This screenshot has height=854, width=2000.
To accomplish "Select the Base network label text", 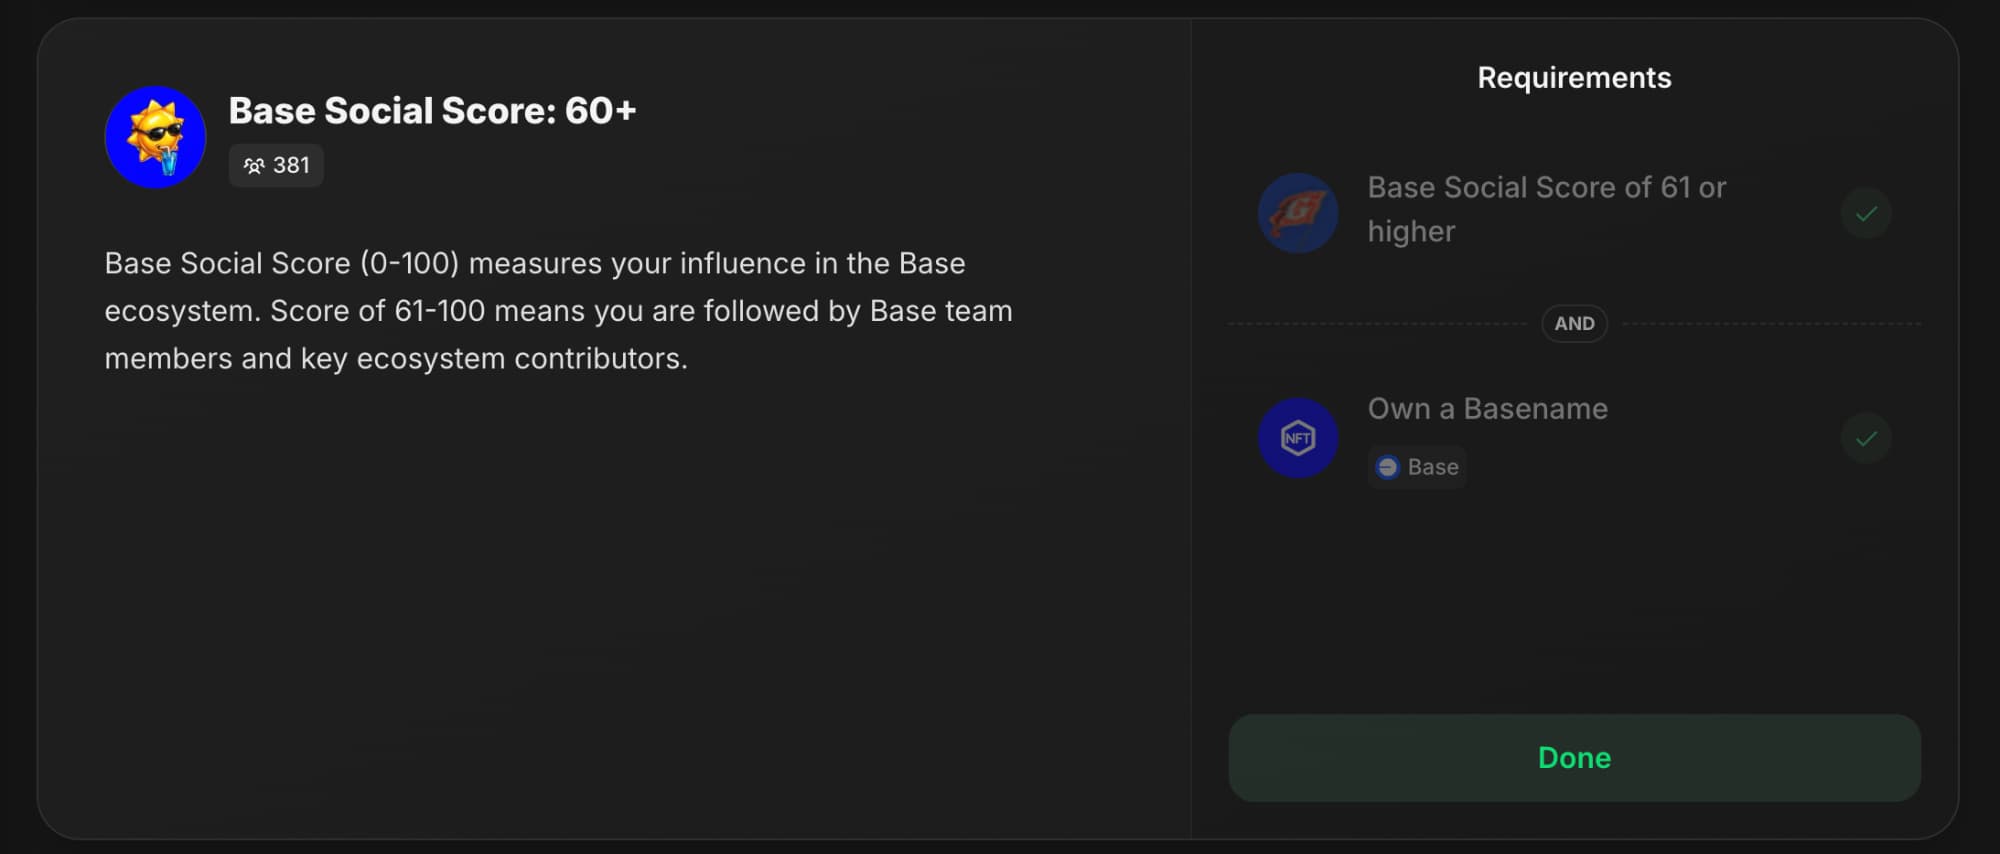I will [1433, 467].
